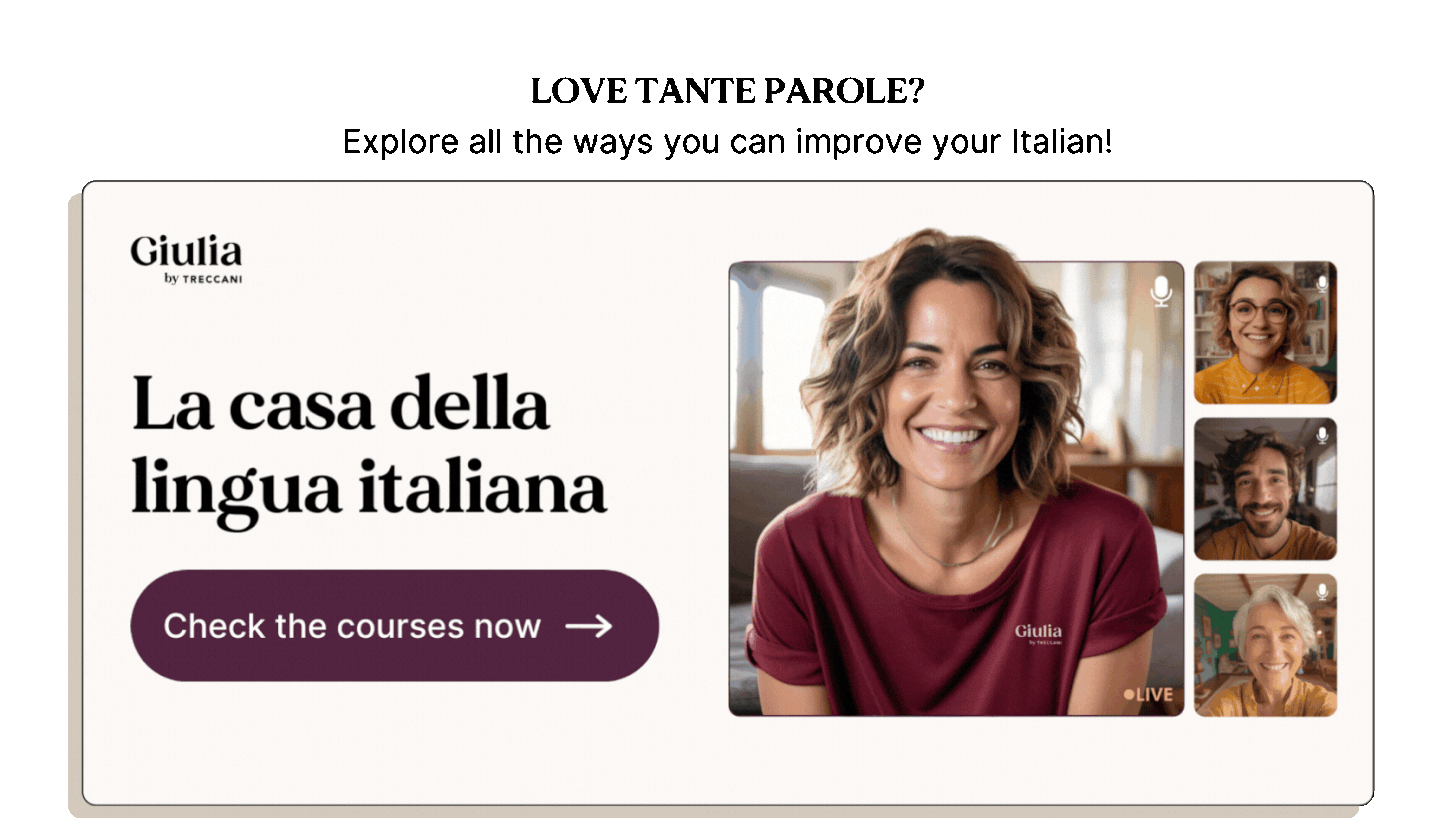Image resolution: width=1456 pixels, height=819 pixels.
Task: Click Explore all the ways subtitle text
Action: click(x=727, y=142)
